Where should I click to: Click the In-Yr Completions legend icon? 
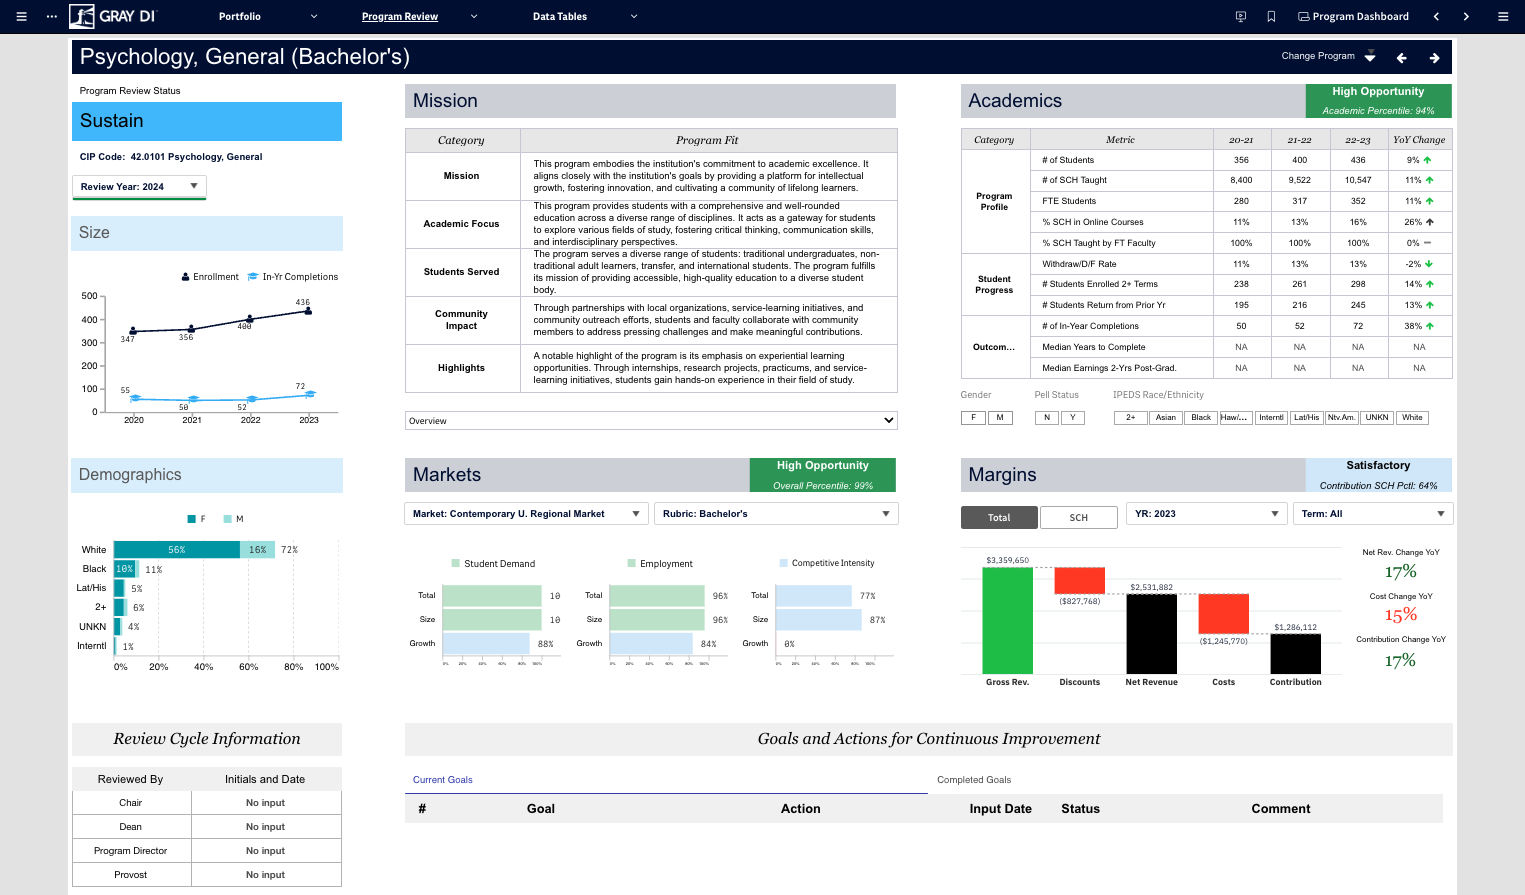(x=253, y=277)
